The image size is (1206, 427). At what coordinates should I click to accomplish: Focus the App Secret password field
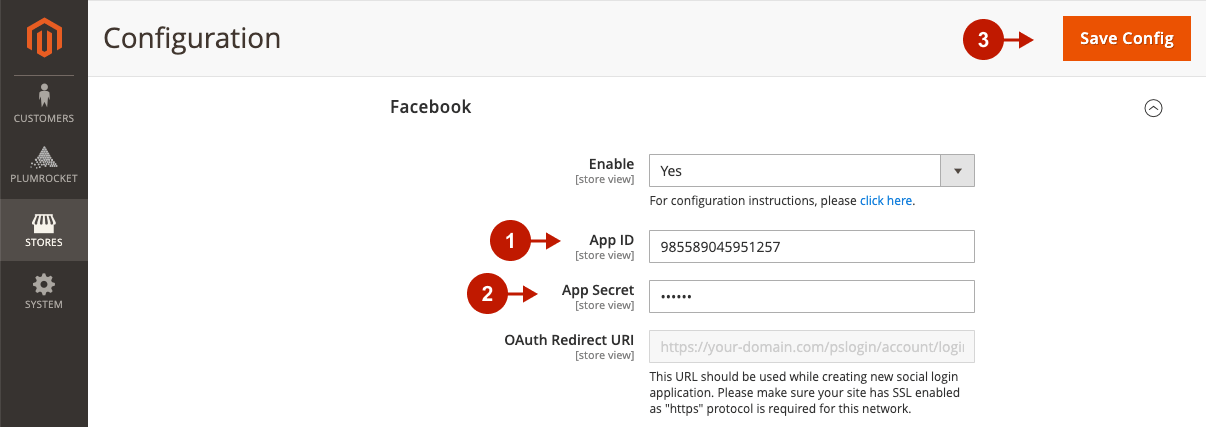click(812, 297)
